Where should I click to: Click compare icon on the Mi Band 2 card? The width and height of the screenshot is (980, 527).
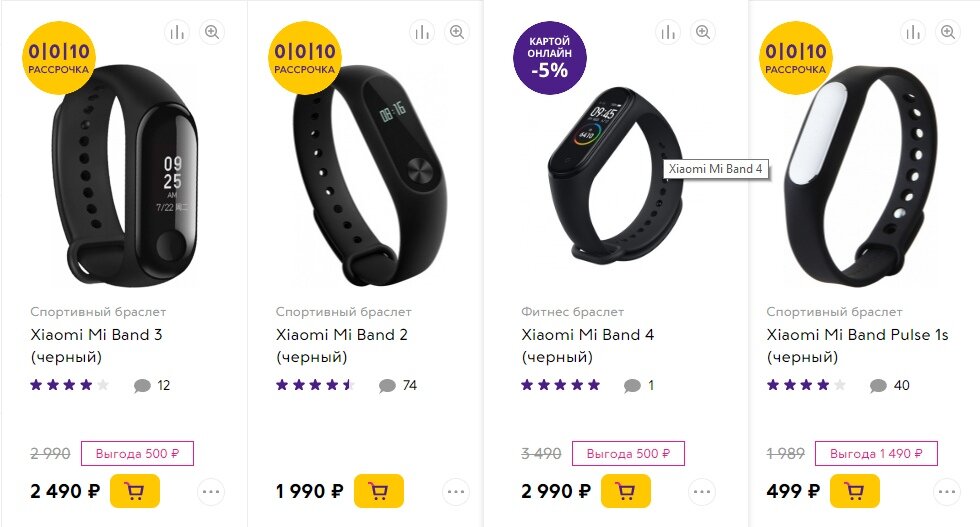coord(422,32)
